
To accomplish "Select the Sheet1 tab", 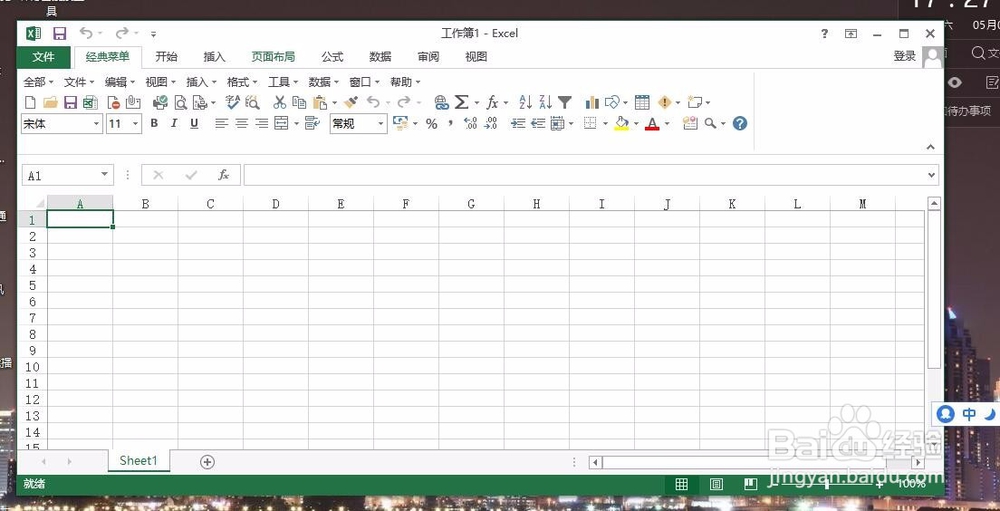I will [x=138, y=461].
